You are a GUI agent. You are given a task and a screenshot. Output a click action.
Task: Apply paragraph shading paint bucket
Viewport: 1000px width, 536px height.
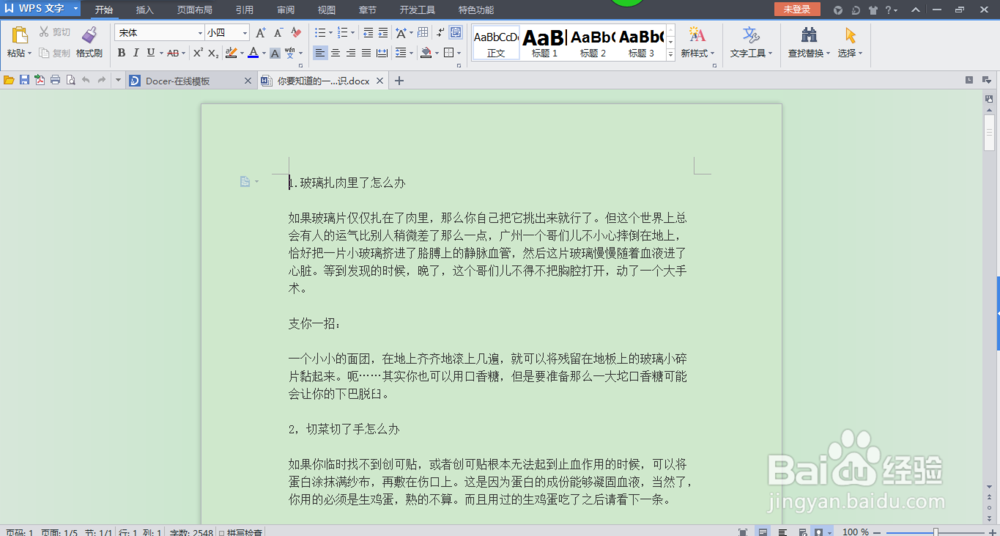(426, 53)
